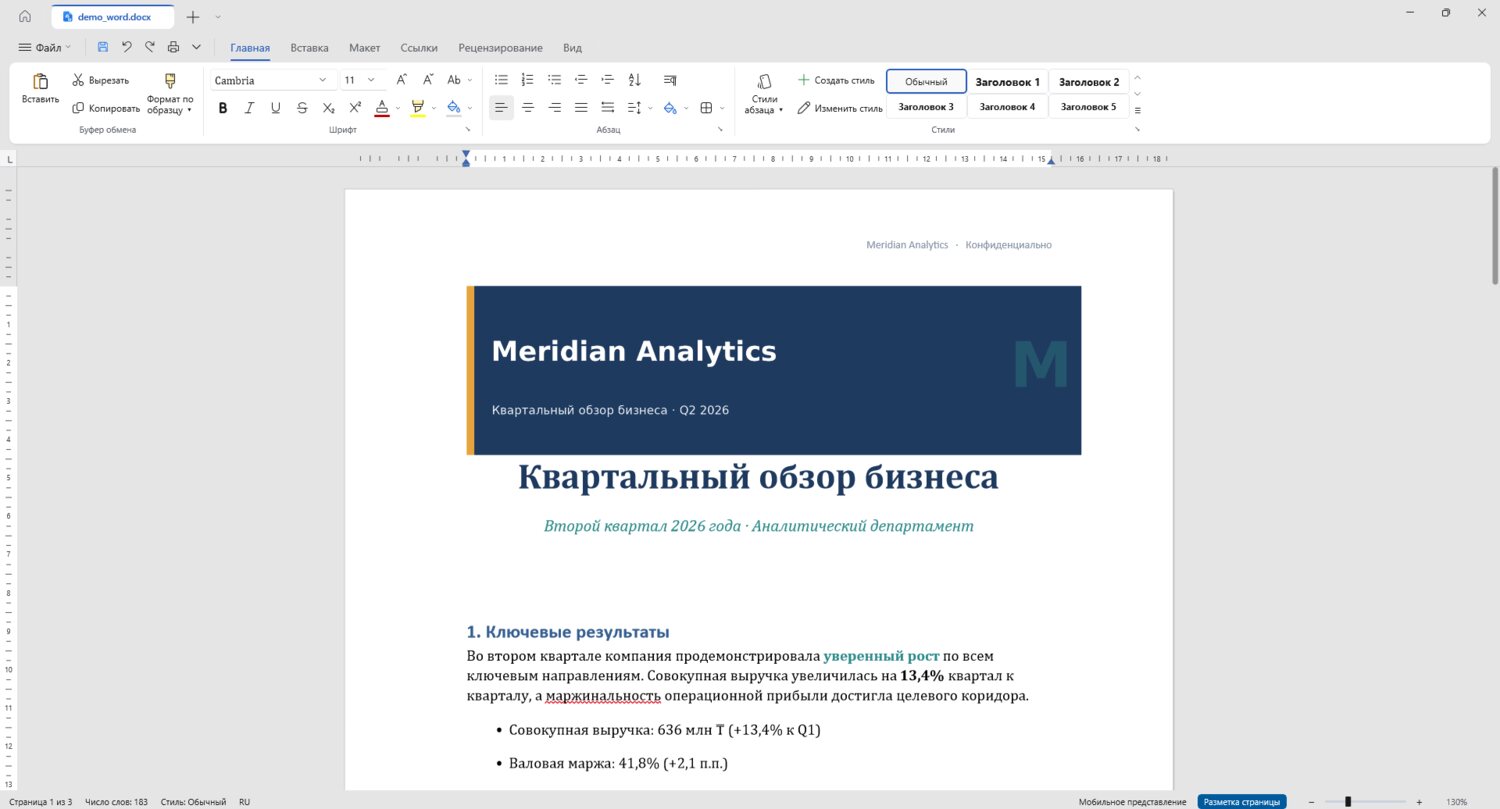Viewport: 1500px width, 809px height.
Task: Switch to Мобильное представление view
Action: (1132, 802)
